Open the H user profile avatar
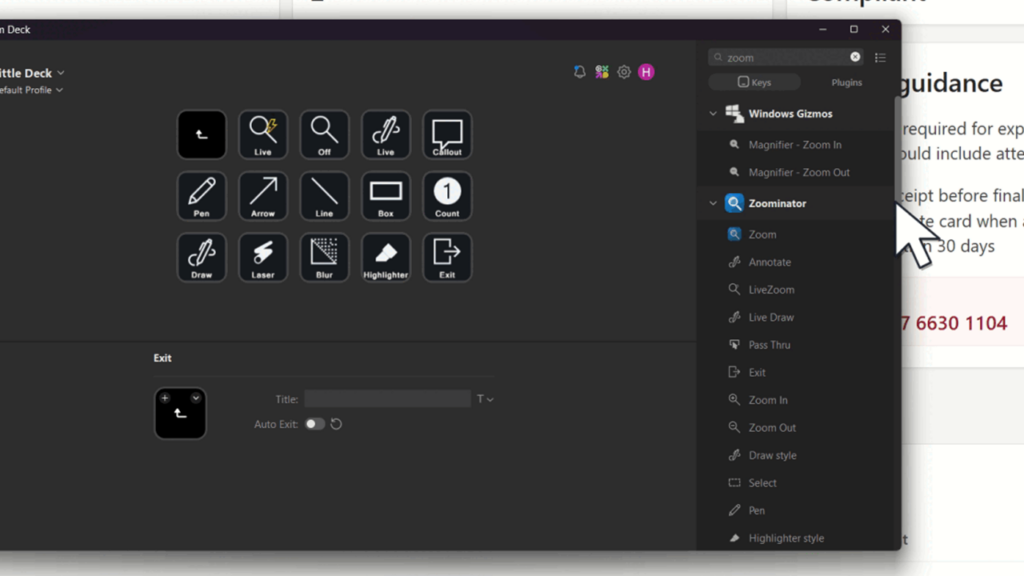1024x576 pixels. [646, 72]
